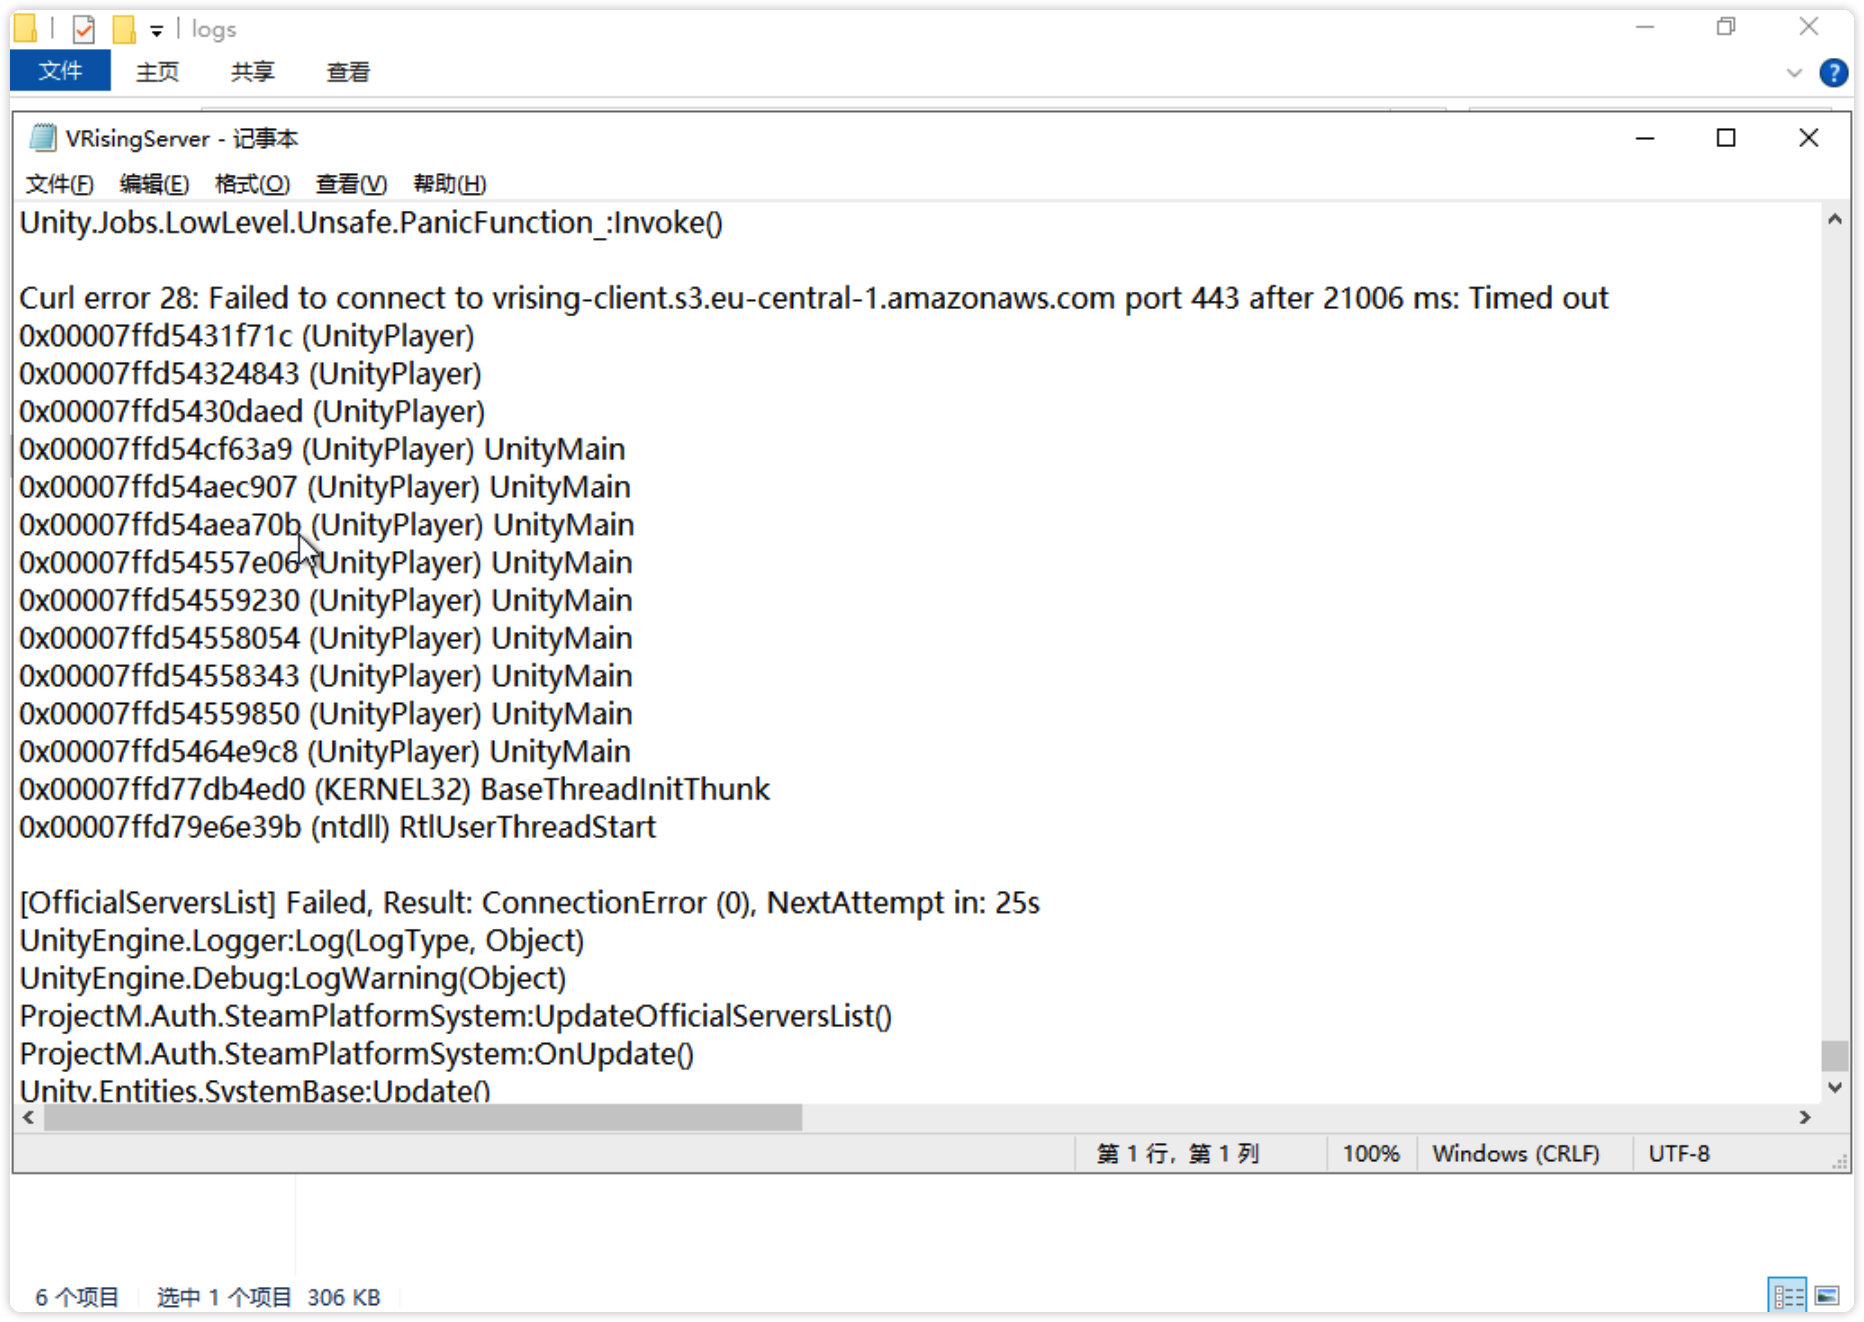The width and height of the screenshot is (1864, 1322).
Task: Click the '0x00007ffd54559850' stack trace line
Action: pyautogui.click(x=326, y=715)
